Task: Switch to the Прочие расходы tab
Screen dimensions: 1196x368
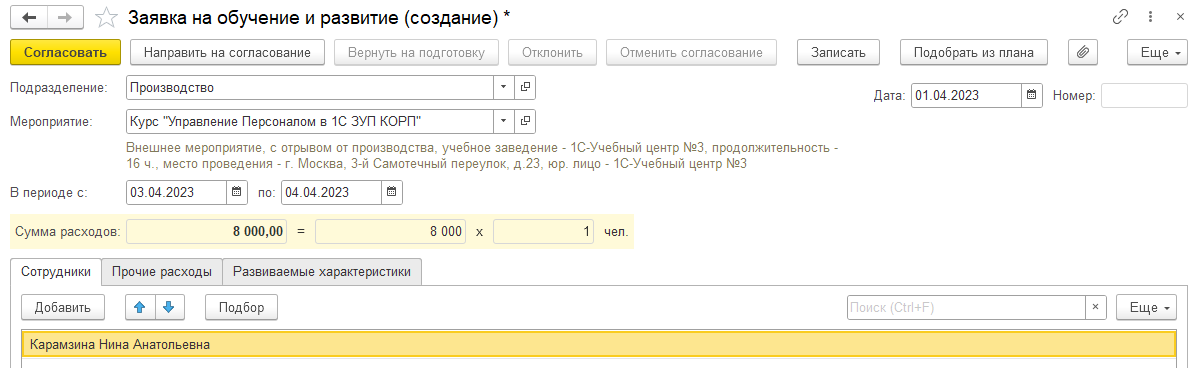Action: point(162,272)
